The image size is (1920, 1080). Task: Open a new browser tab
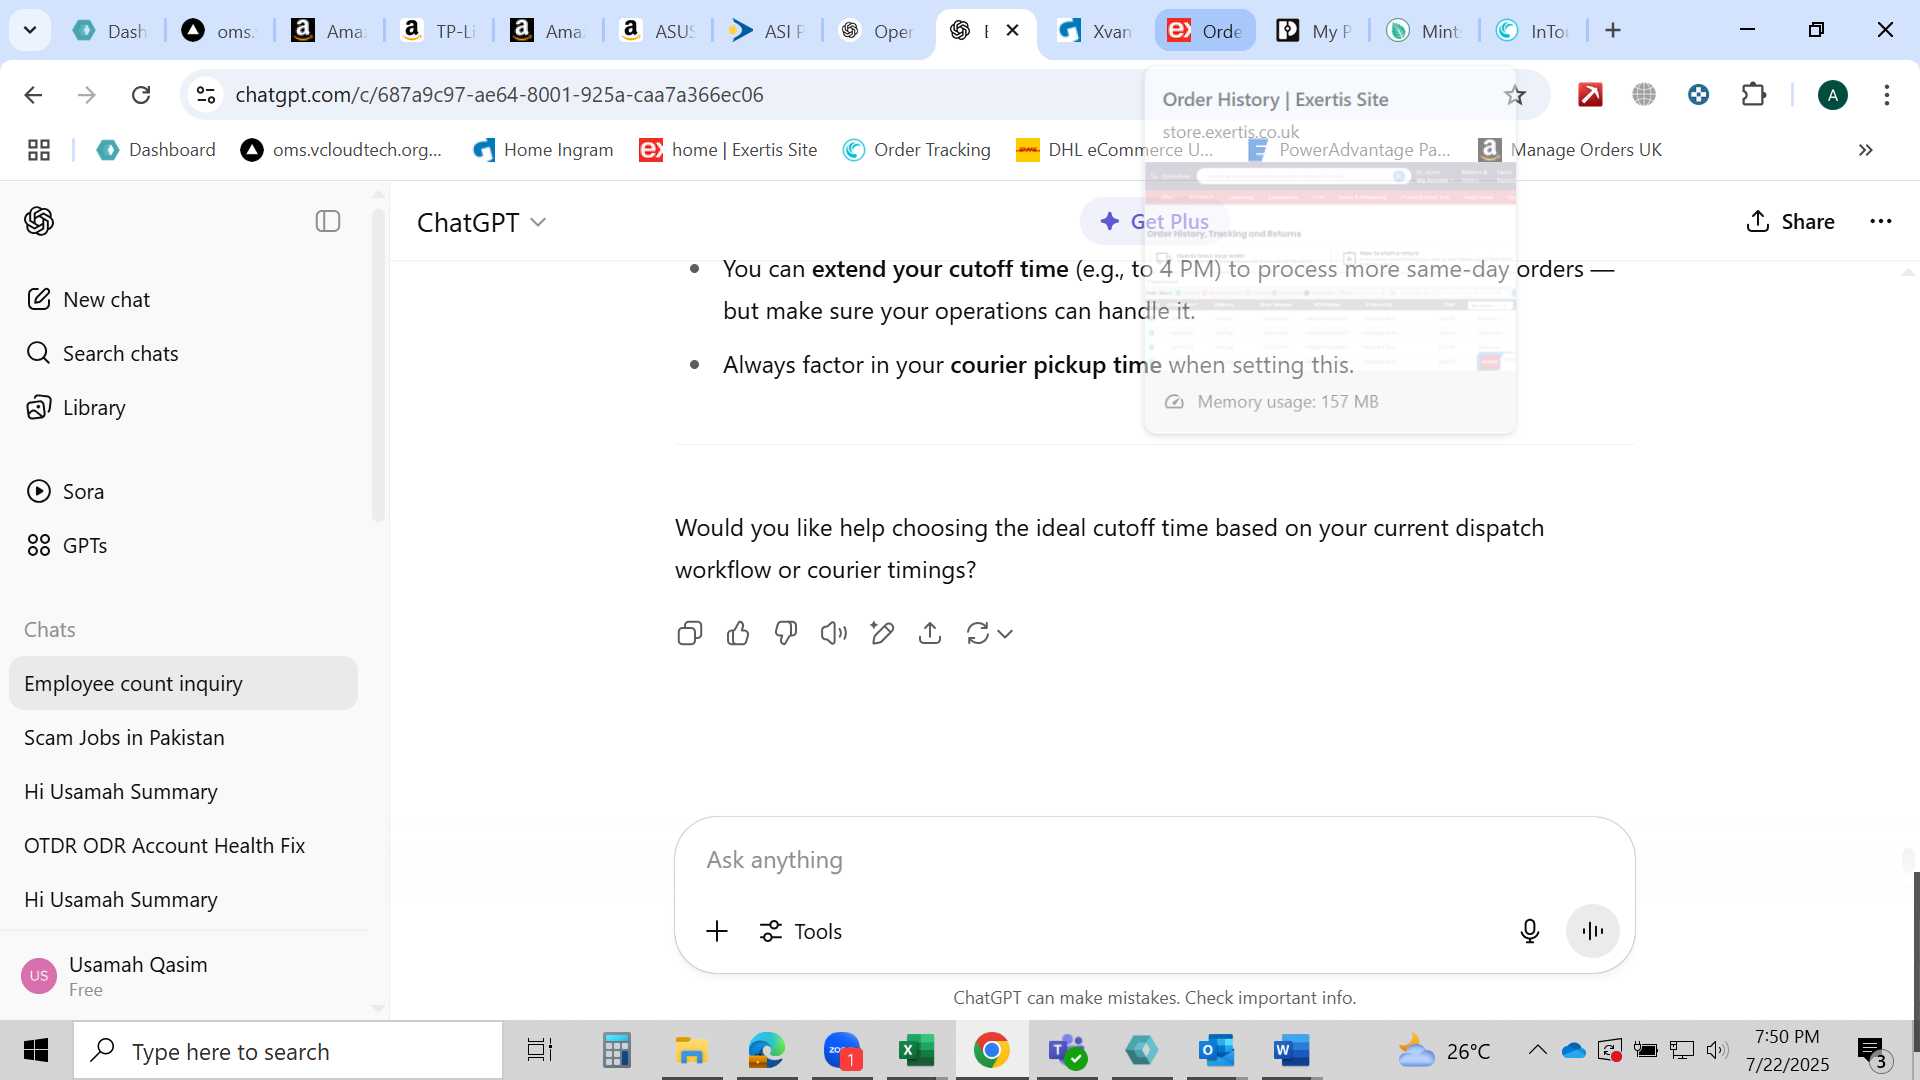point(1612,30)
